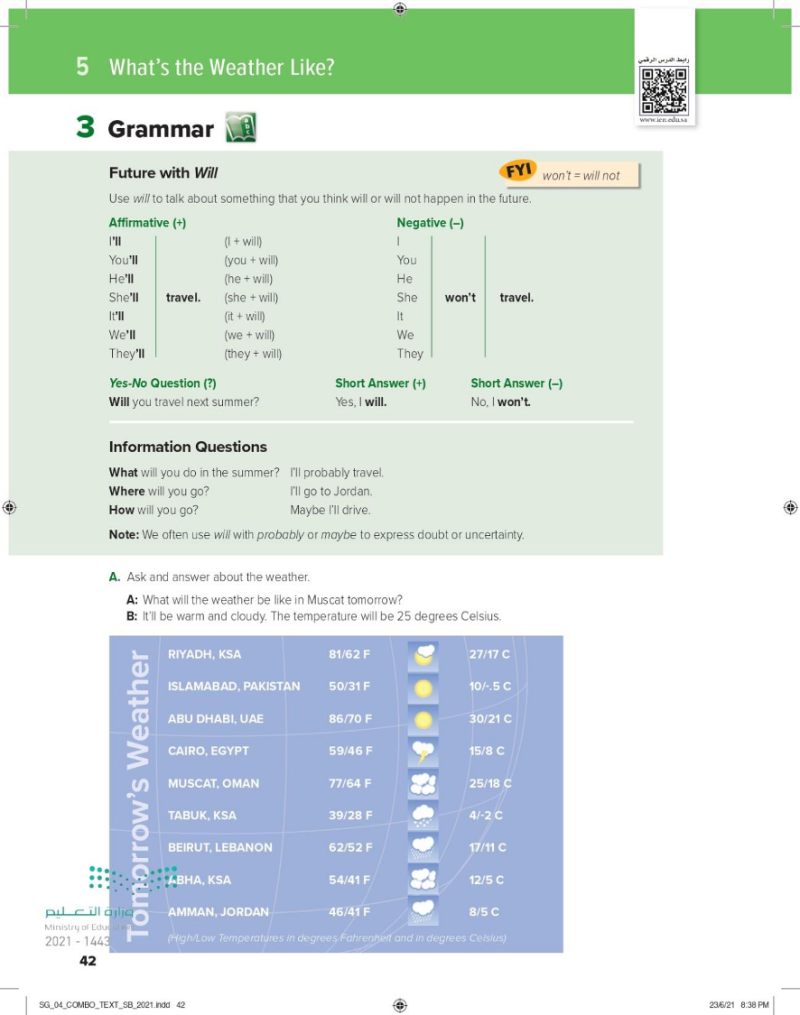Image resolution: width=800 pixels, height=1015 pixels.
Task: Click the green Grammar book icon
Action: 241,127
